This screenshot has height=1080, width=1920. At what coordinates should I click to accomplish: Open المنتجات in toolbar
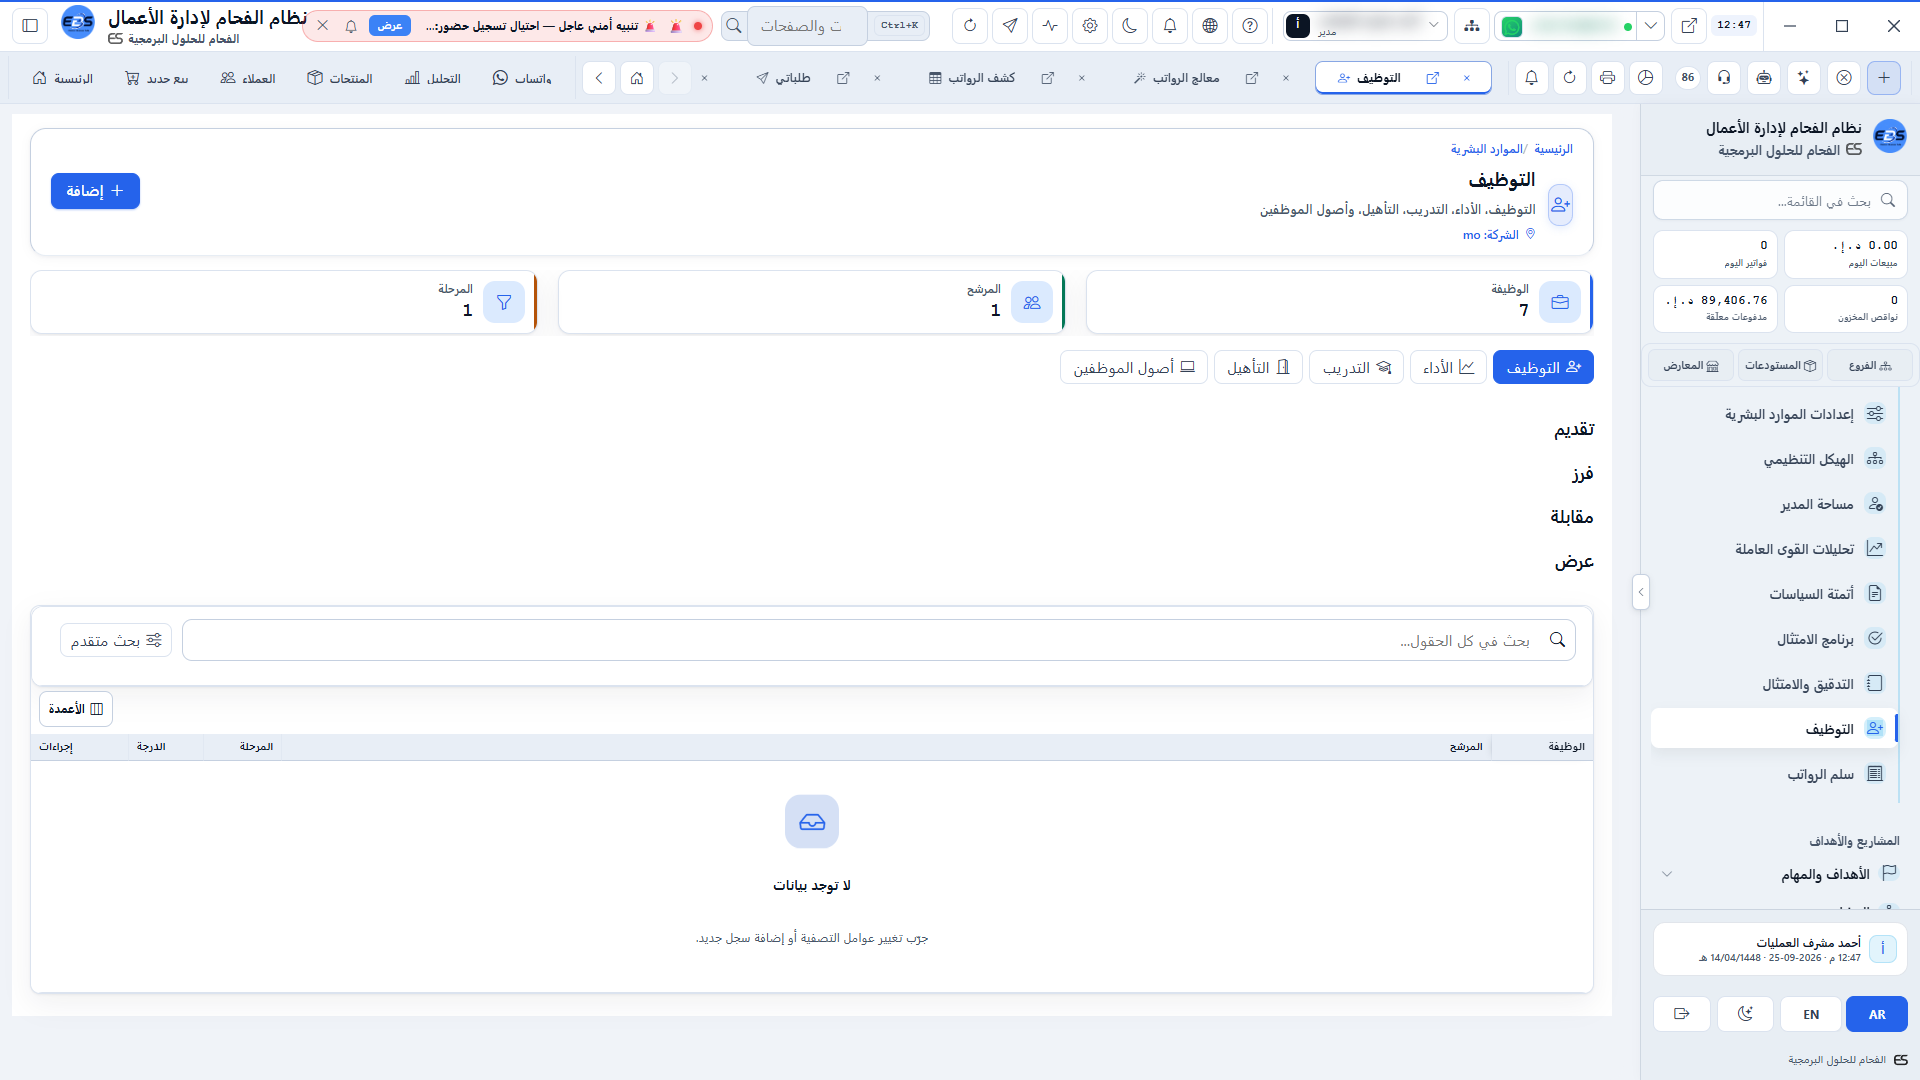tap(340, 78)
